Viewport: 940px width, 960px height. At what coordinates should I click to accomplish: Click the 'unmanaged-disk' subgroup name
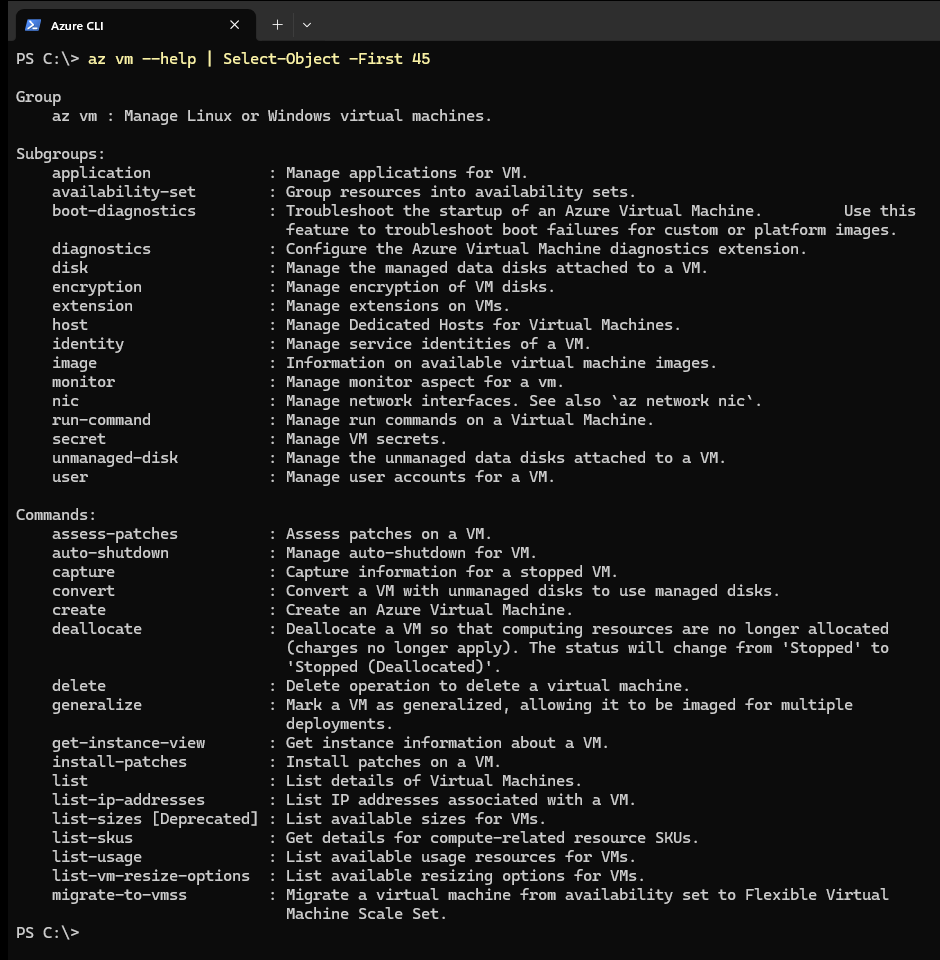115,458
